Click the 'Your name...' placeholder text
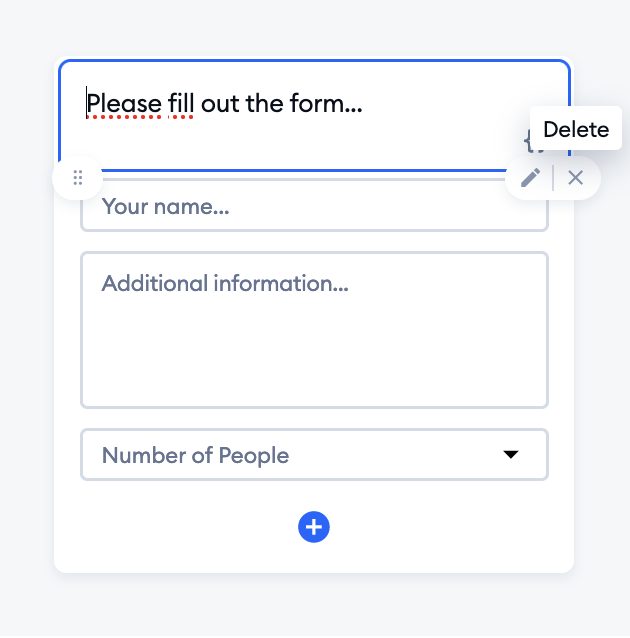 165,206
